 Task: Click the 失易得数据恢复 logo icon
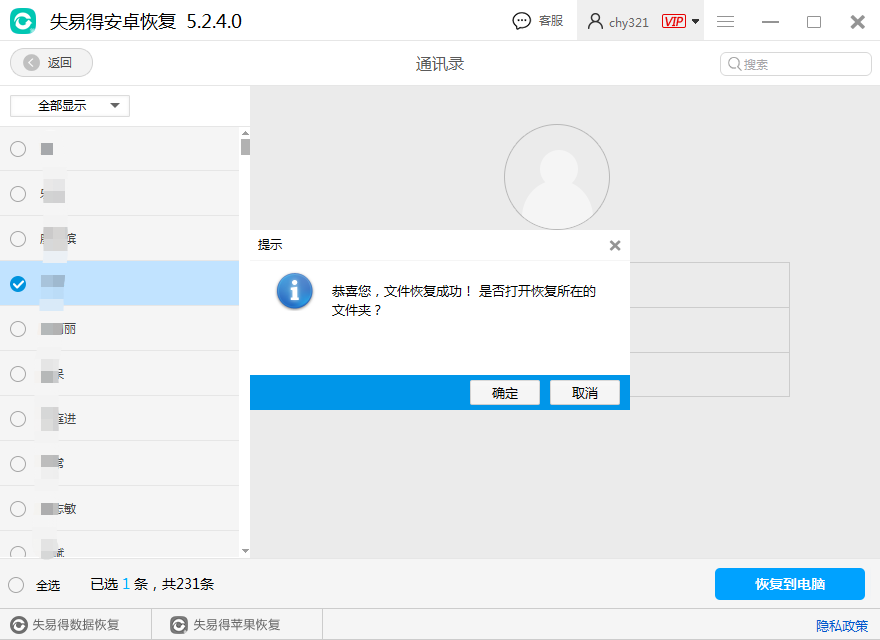(19, 625)
